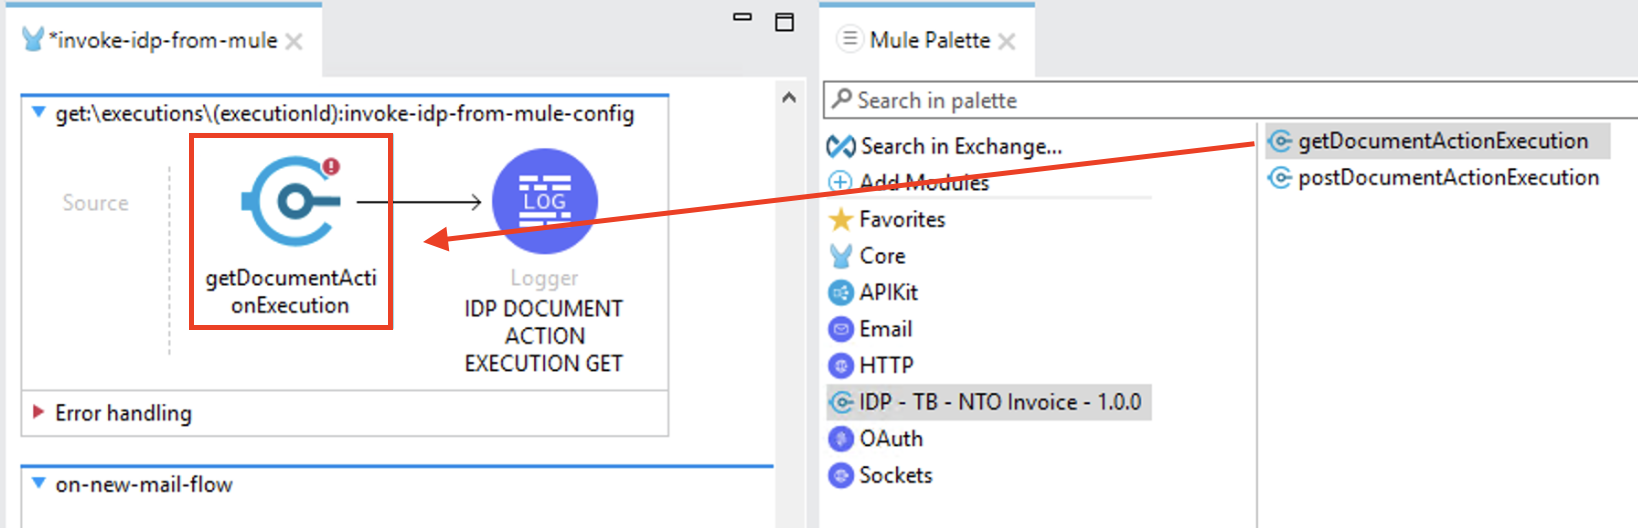Select the APIKit palette category
Viewport: 1638px width, 528px height.
click(x=888, y=292)
